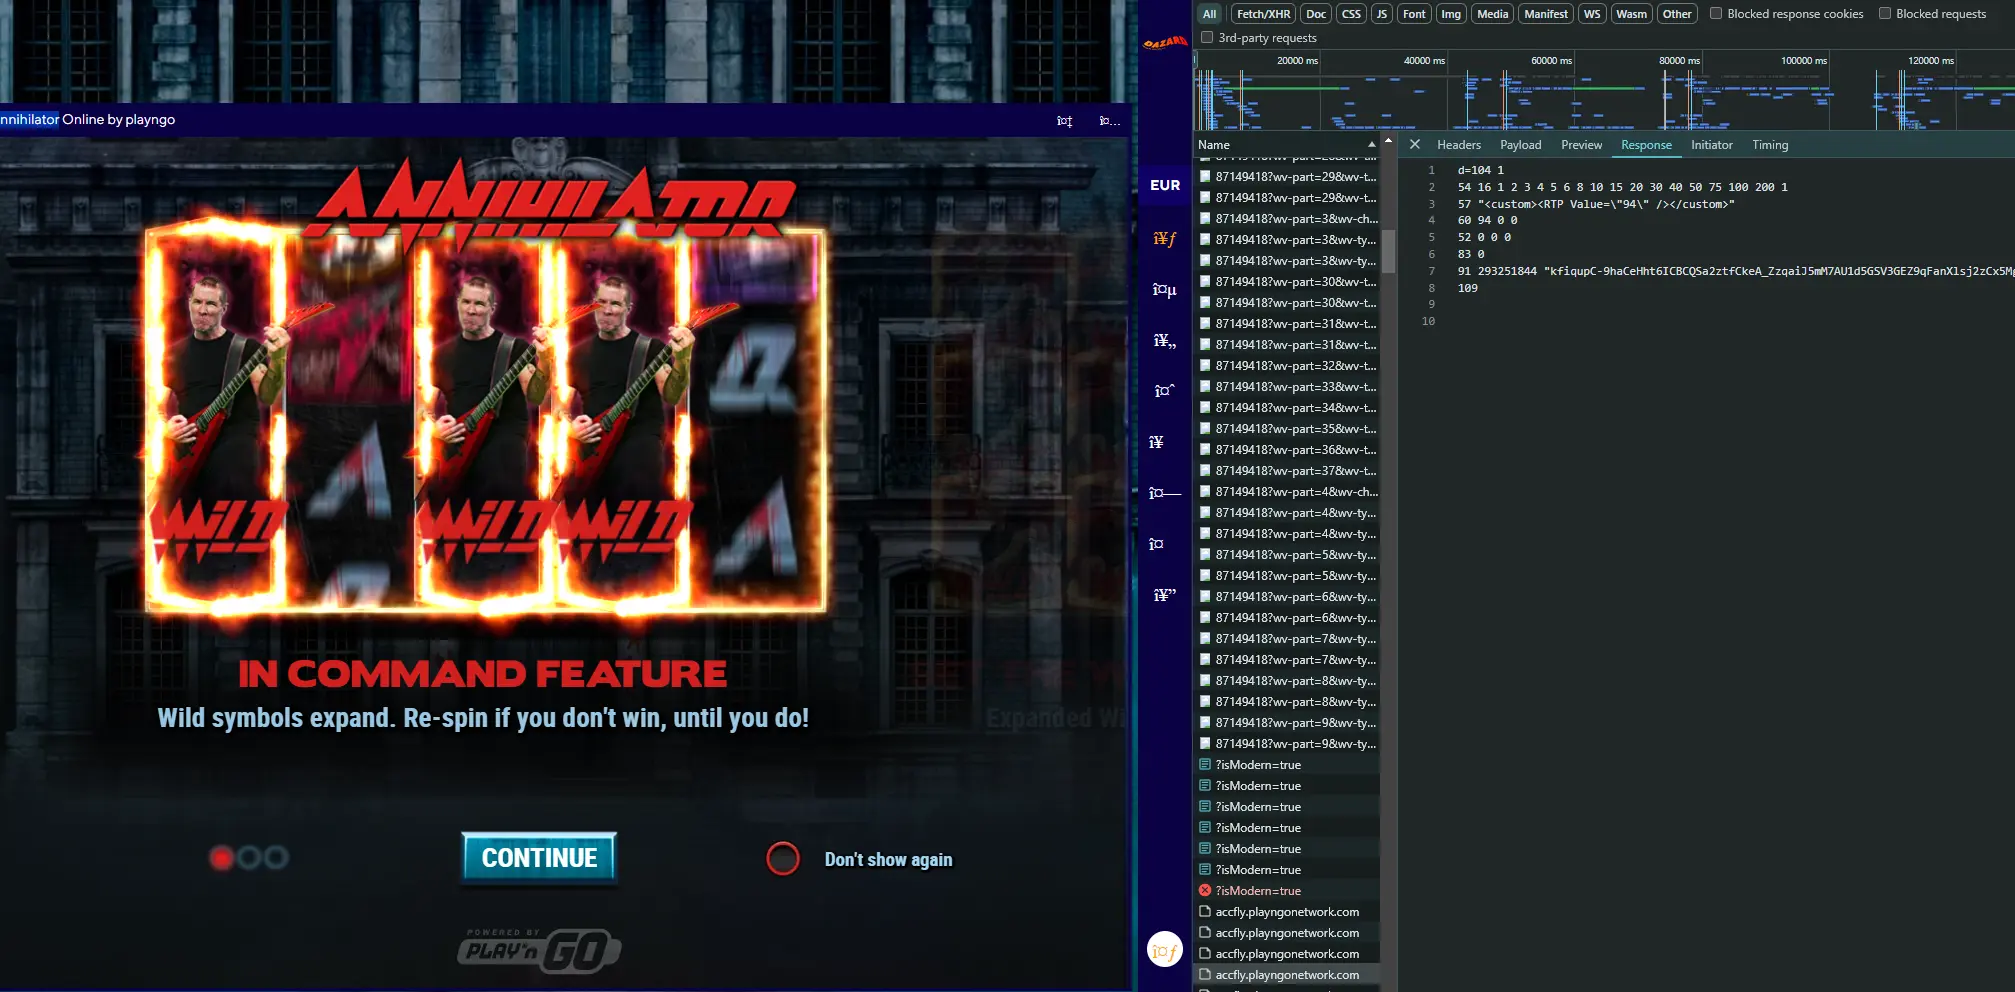2015x992 pixels.
Task: Select the first red pagination dot
Action: 222,857
